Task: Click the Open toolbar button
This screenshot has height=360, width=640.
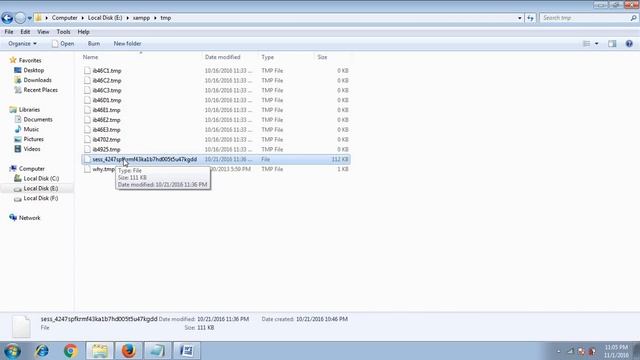Action: [63, 44]
